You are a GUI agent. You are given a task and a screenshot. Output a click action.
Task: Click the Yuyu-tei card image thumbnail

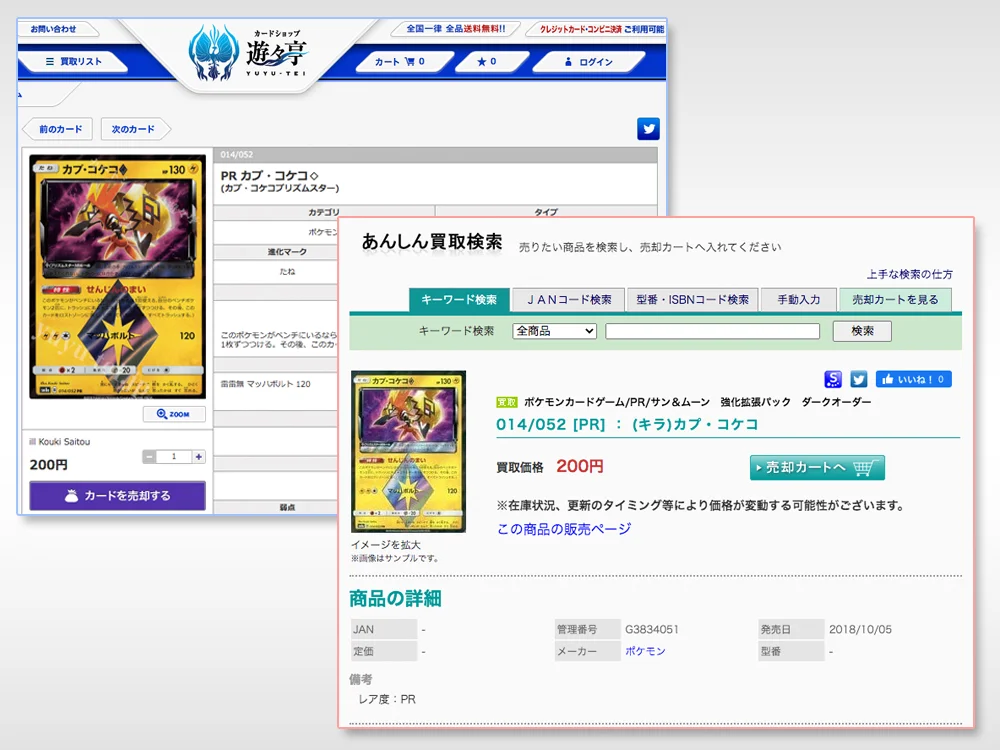(118, 277)
